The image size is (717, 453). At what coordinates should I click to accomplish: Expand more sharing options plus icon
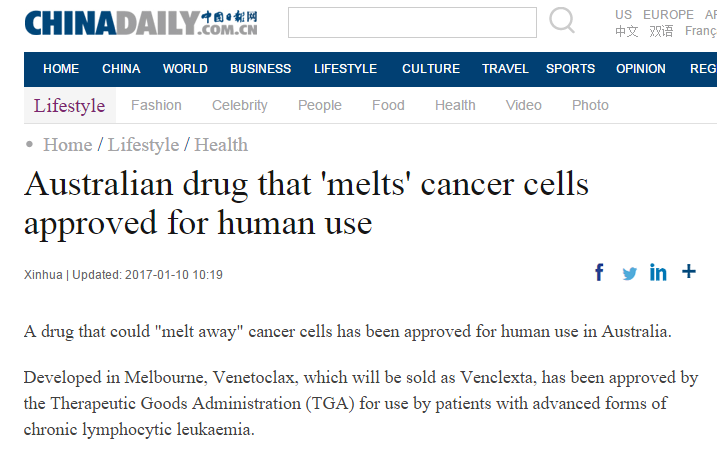coord(689,271)
